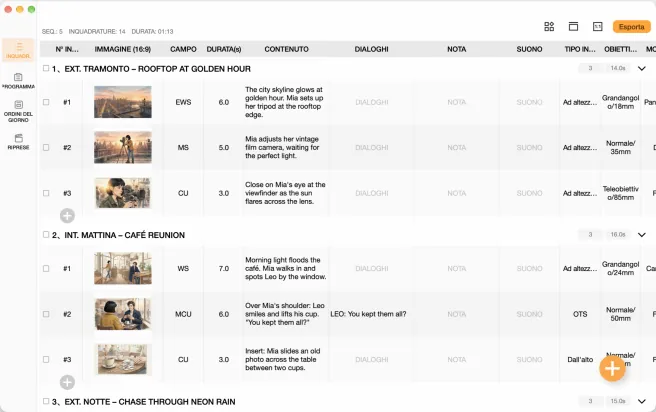The width and height of the screenshot is (656, 412).
Task: Click the dialogue 'LEO: You kept them all?'
Action: pyautogui.click(x=368, y=314)
